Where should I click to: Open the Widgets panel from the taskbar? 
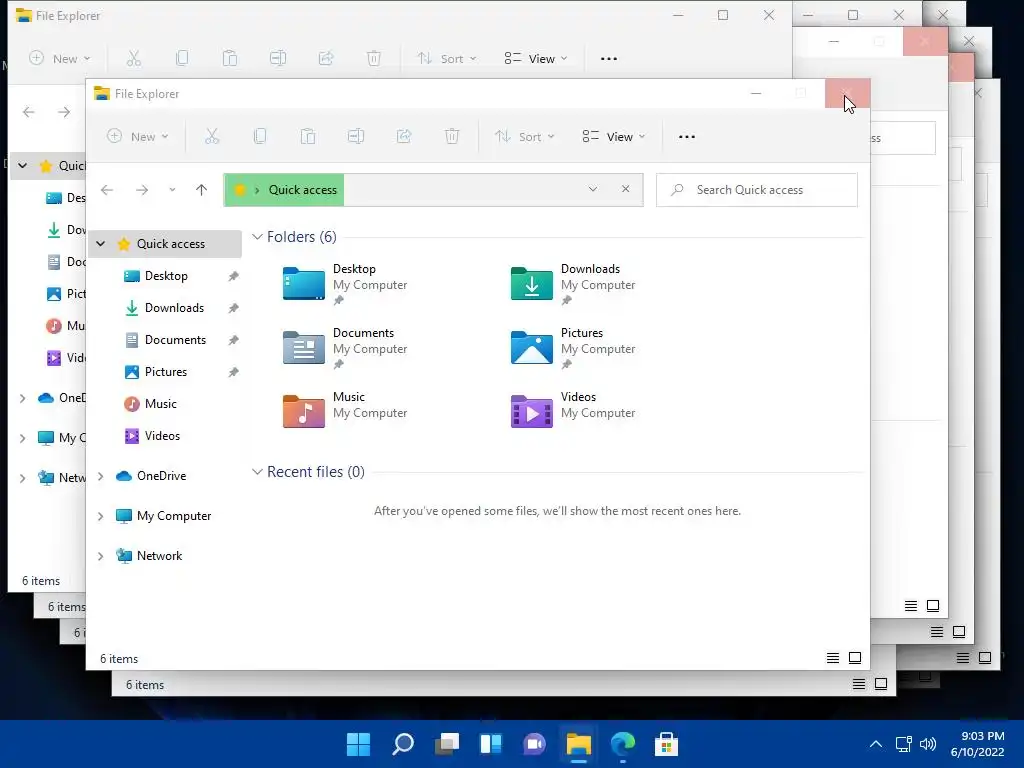pos(490,744)
